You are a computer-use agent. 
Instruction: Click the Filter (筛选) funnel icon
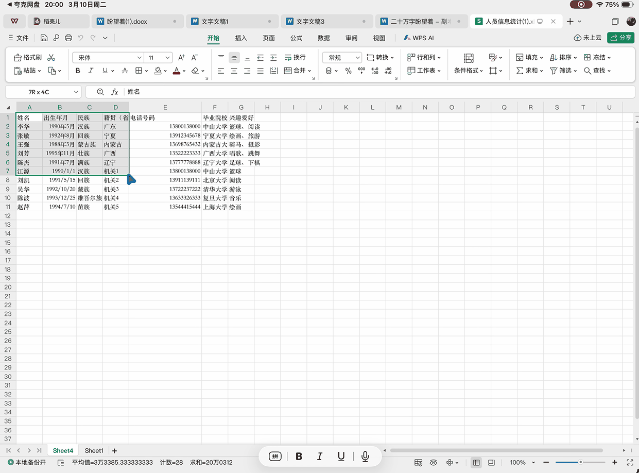[x=553, y=71]
